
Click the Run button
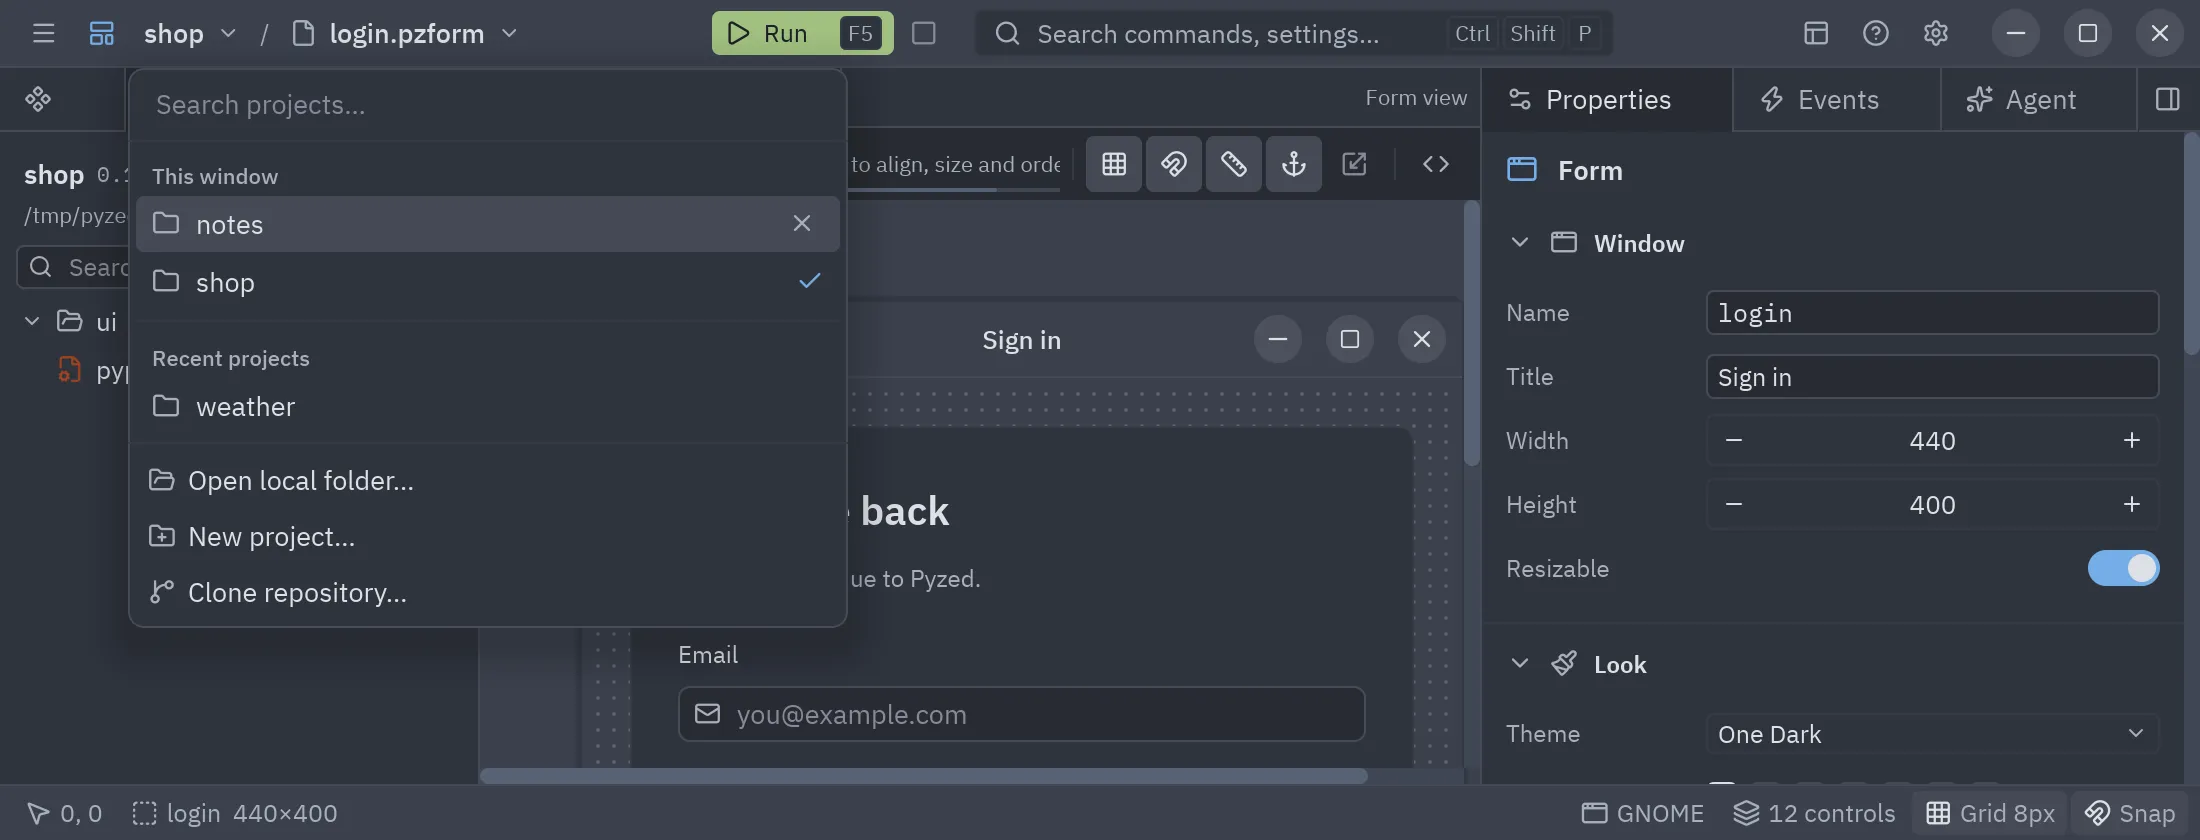tap(802, 33)
